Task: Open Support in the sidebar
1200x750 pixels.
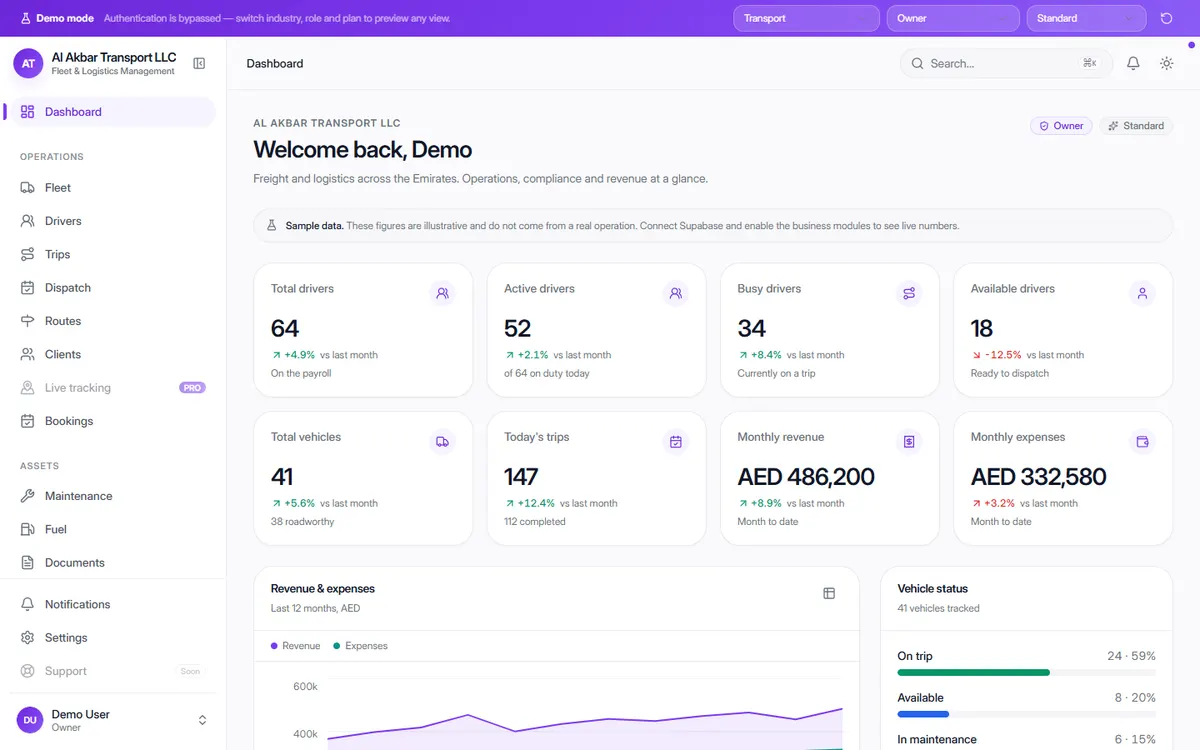Action: click(x=112, y=671)
